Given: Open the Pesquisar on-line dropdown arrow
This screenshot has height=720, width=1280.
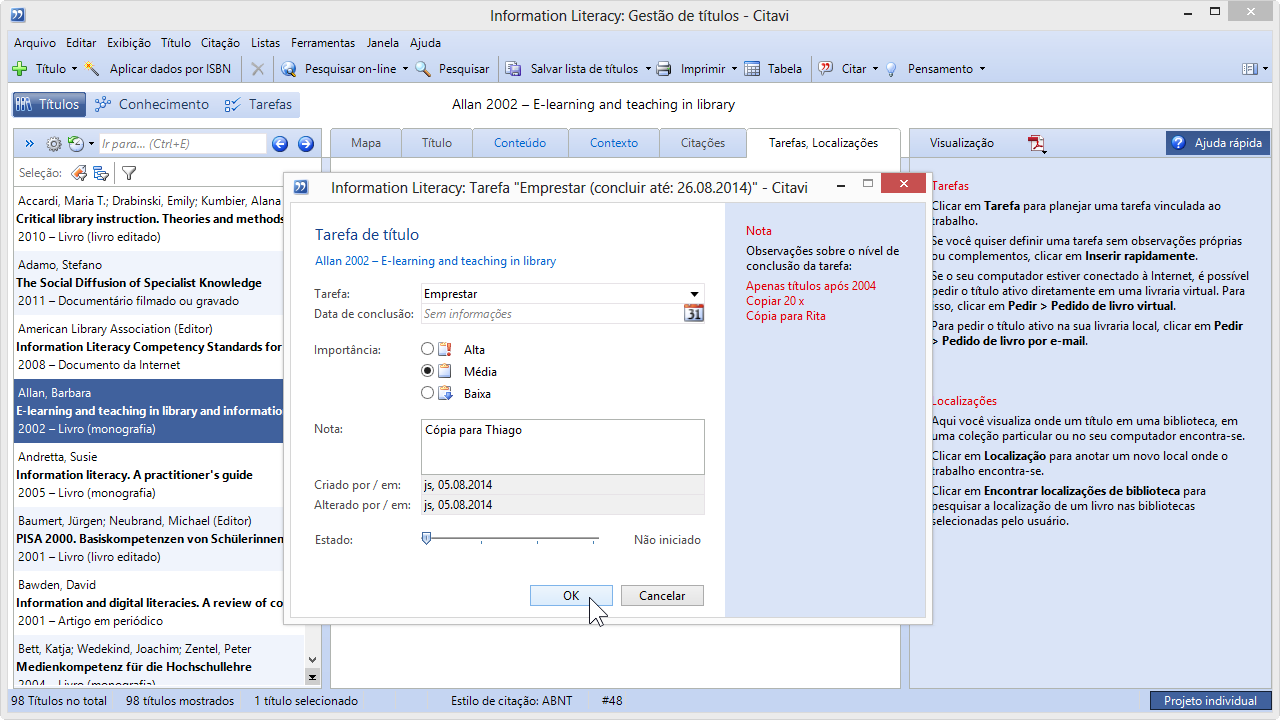Looking at the screenshot, I should pyautogui.click(x=405, y=69).
